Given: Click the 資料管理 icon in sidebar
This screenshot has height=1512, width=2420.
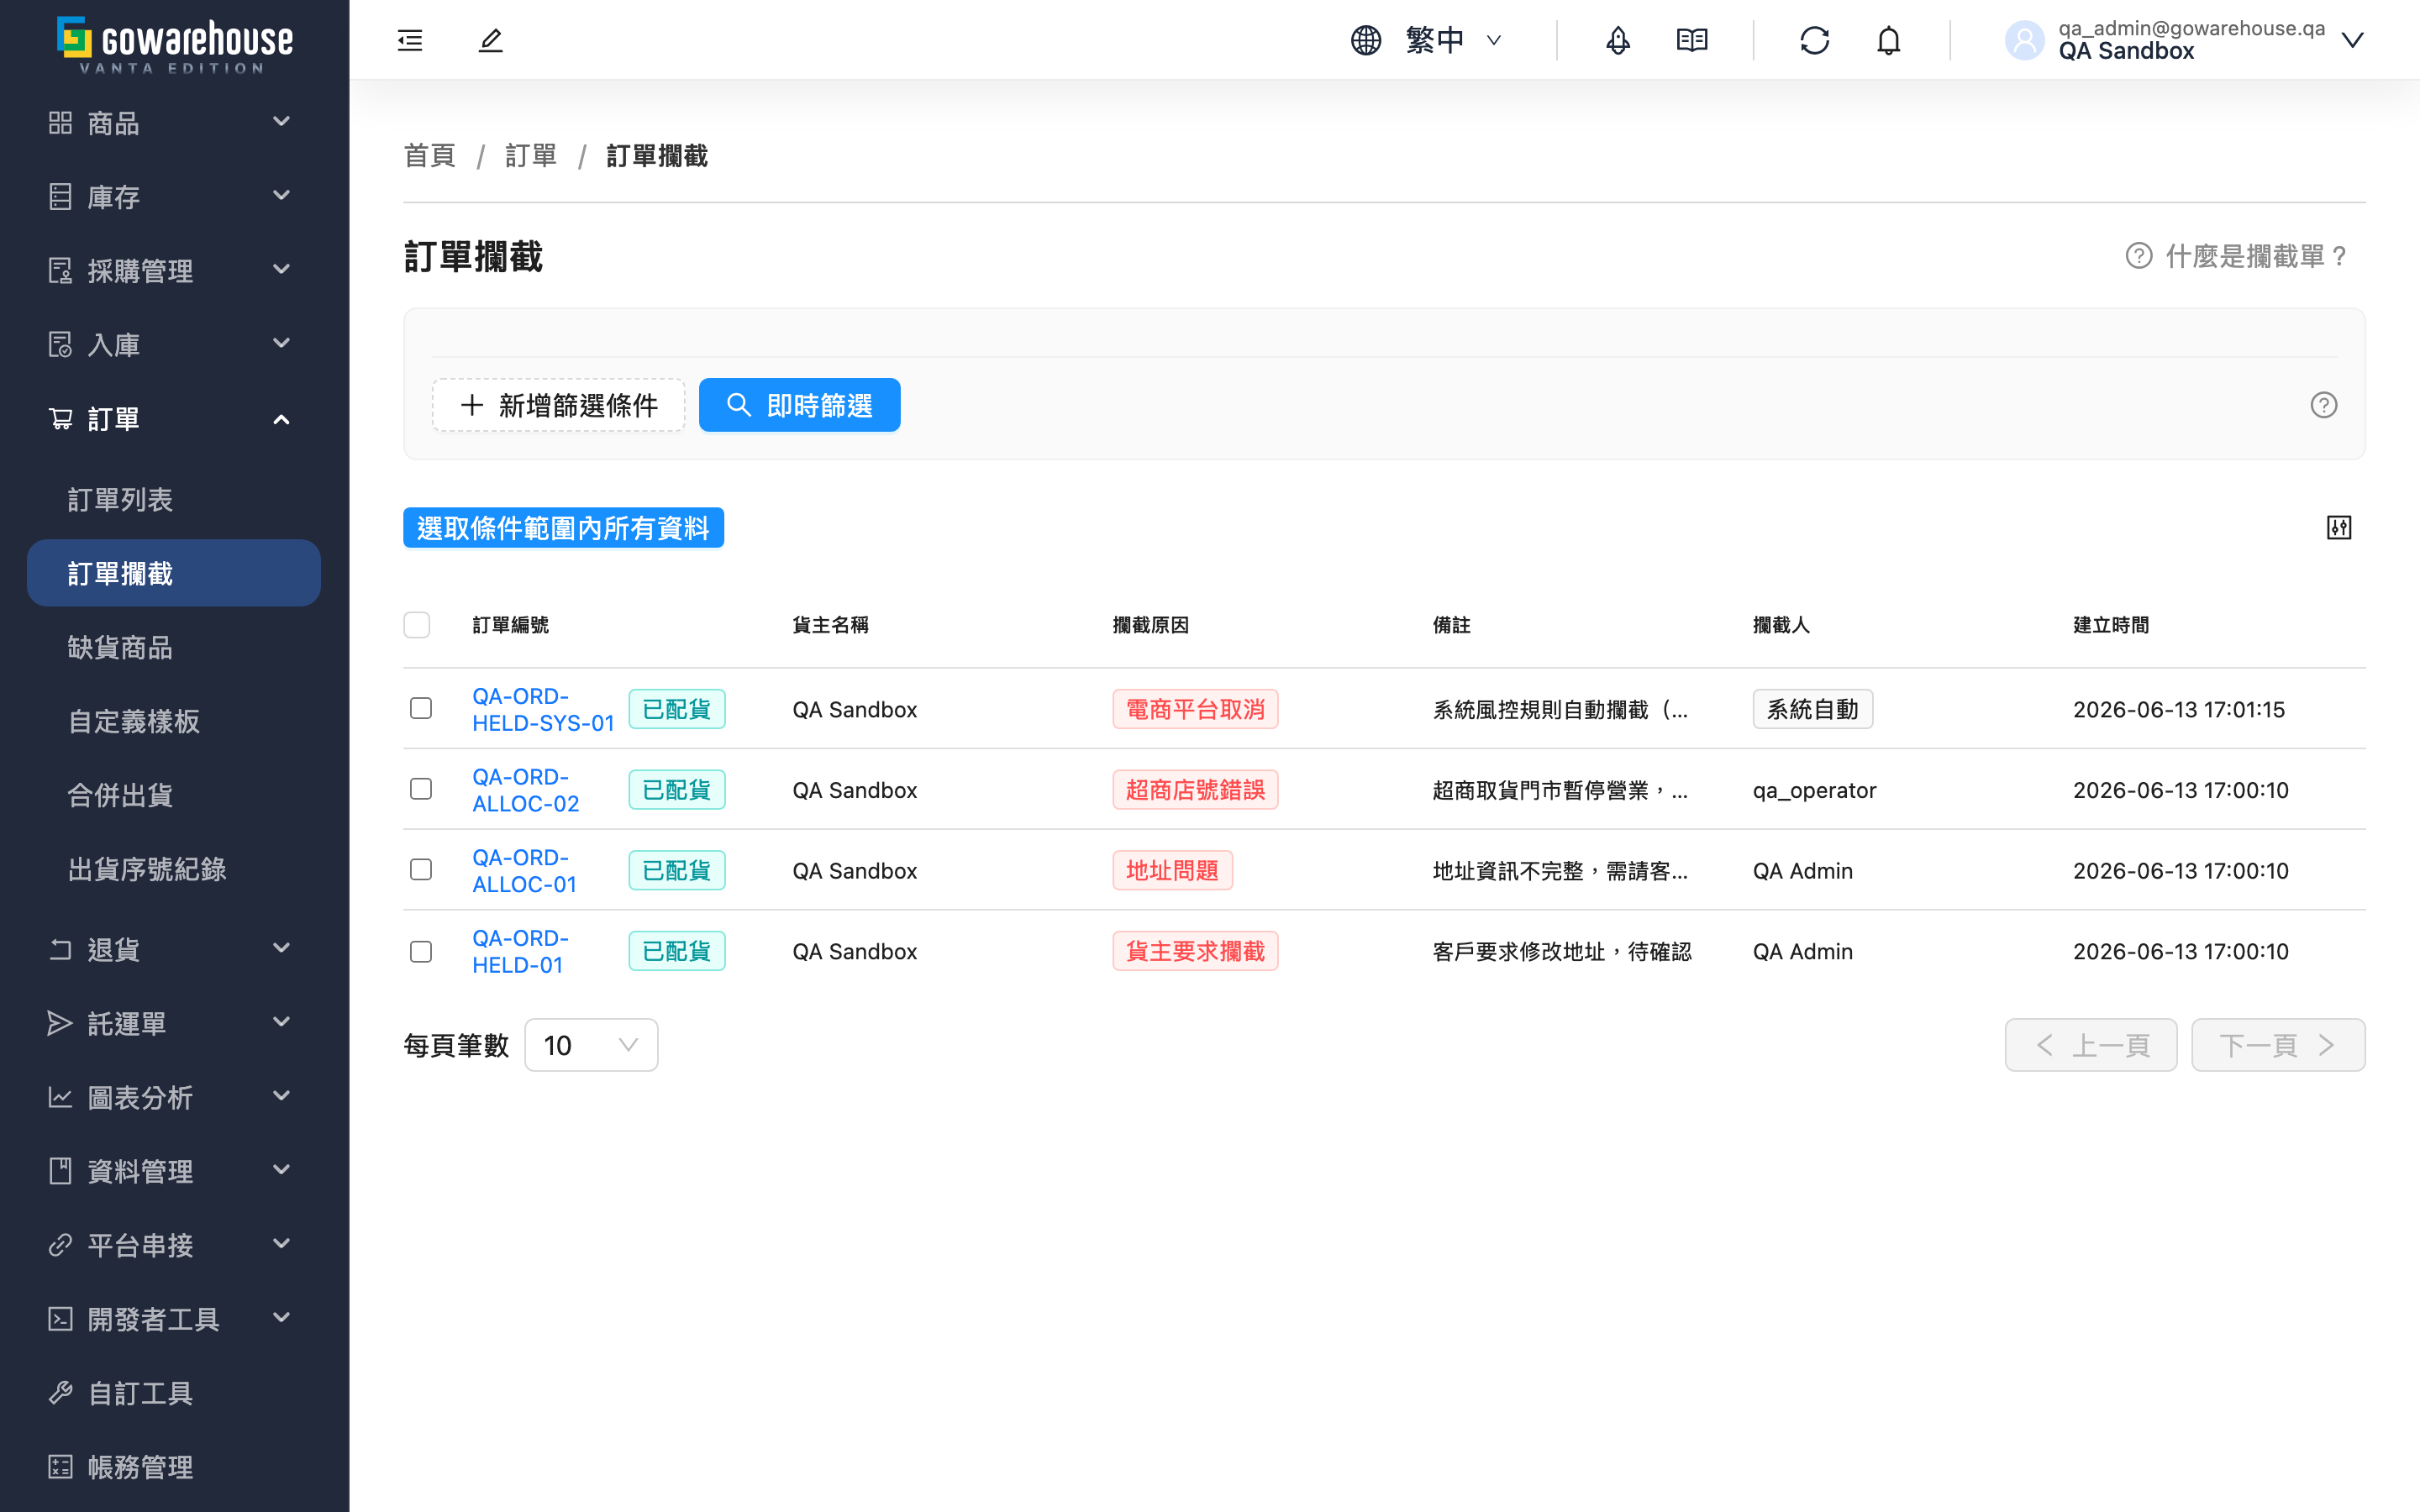Looking at the screenshot, I should point(60,1170).
